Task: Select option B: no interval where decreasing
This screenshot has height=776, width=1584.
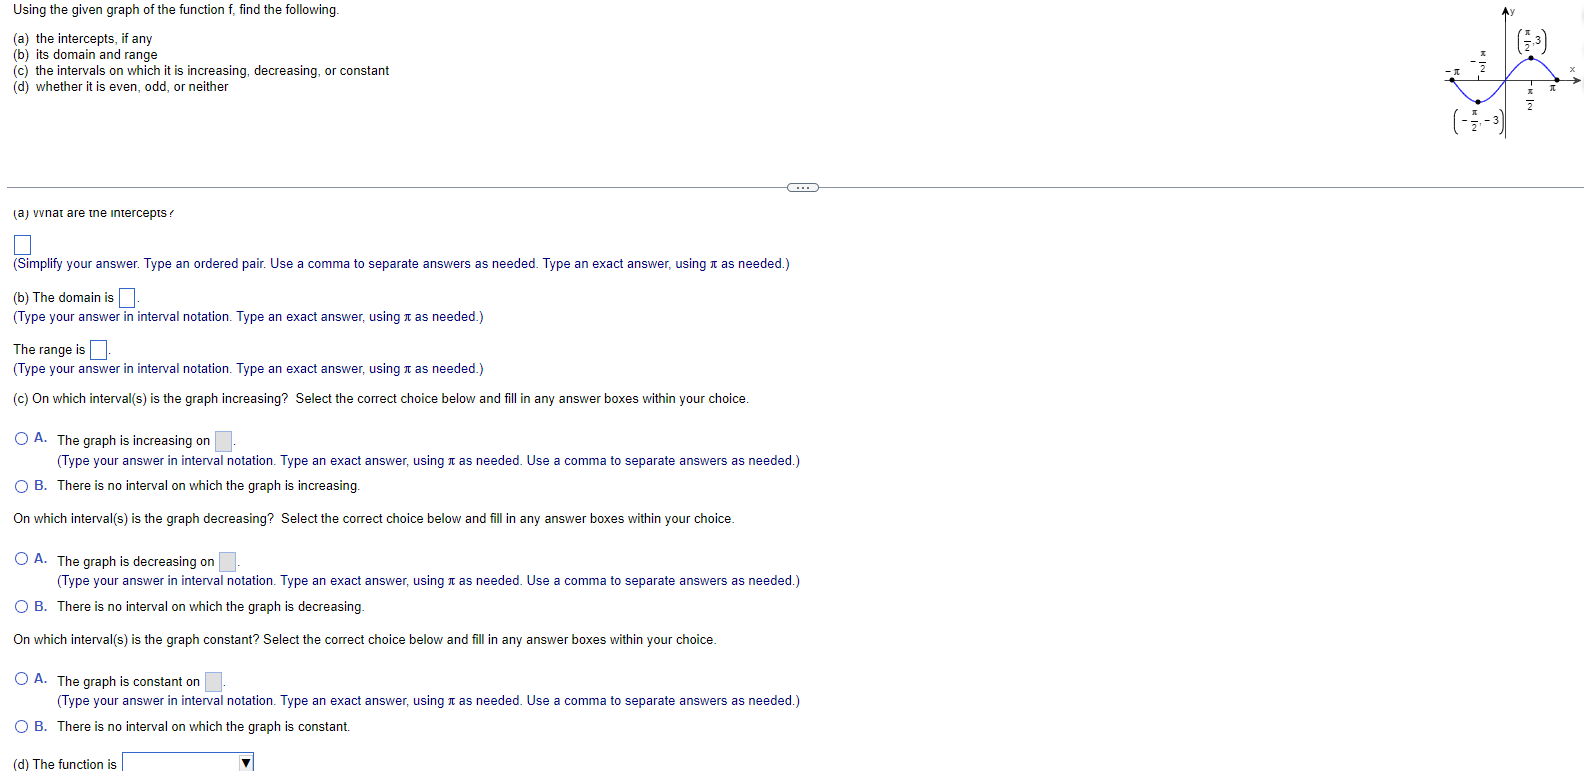Action: (22, 607)
